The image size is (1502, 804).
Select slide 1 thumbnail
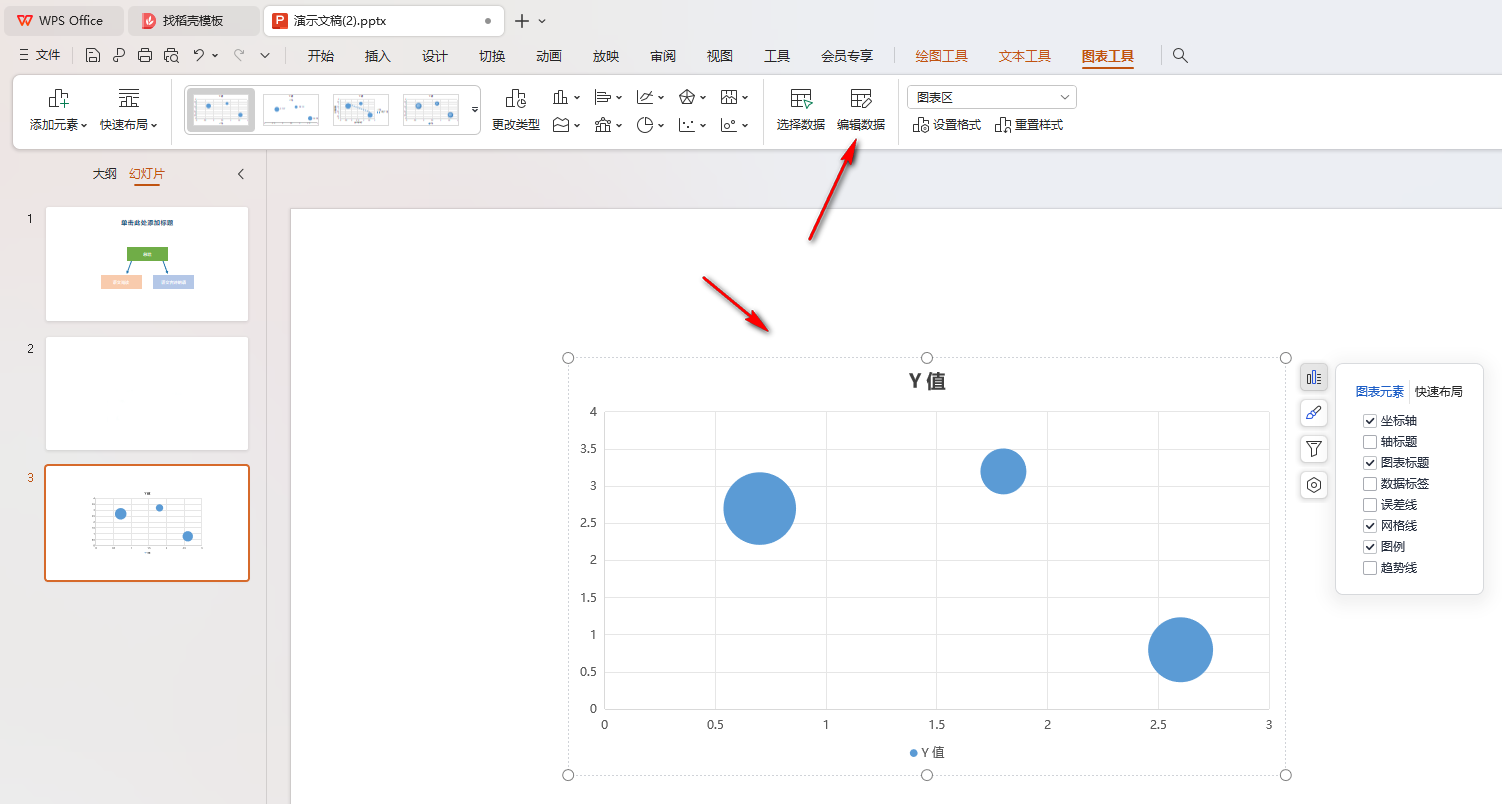click(x=147, y=264)
